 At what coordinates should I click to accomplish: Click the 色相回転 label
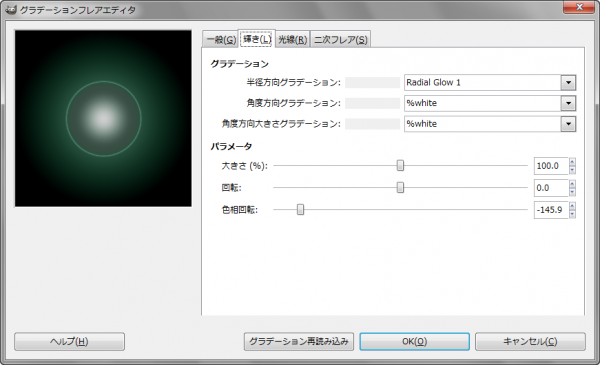pyautogui.click(x=240, y=210)
